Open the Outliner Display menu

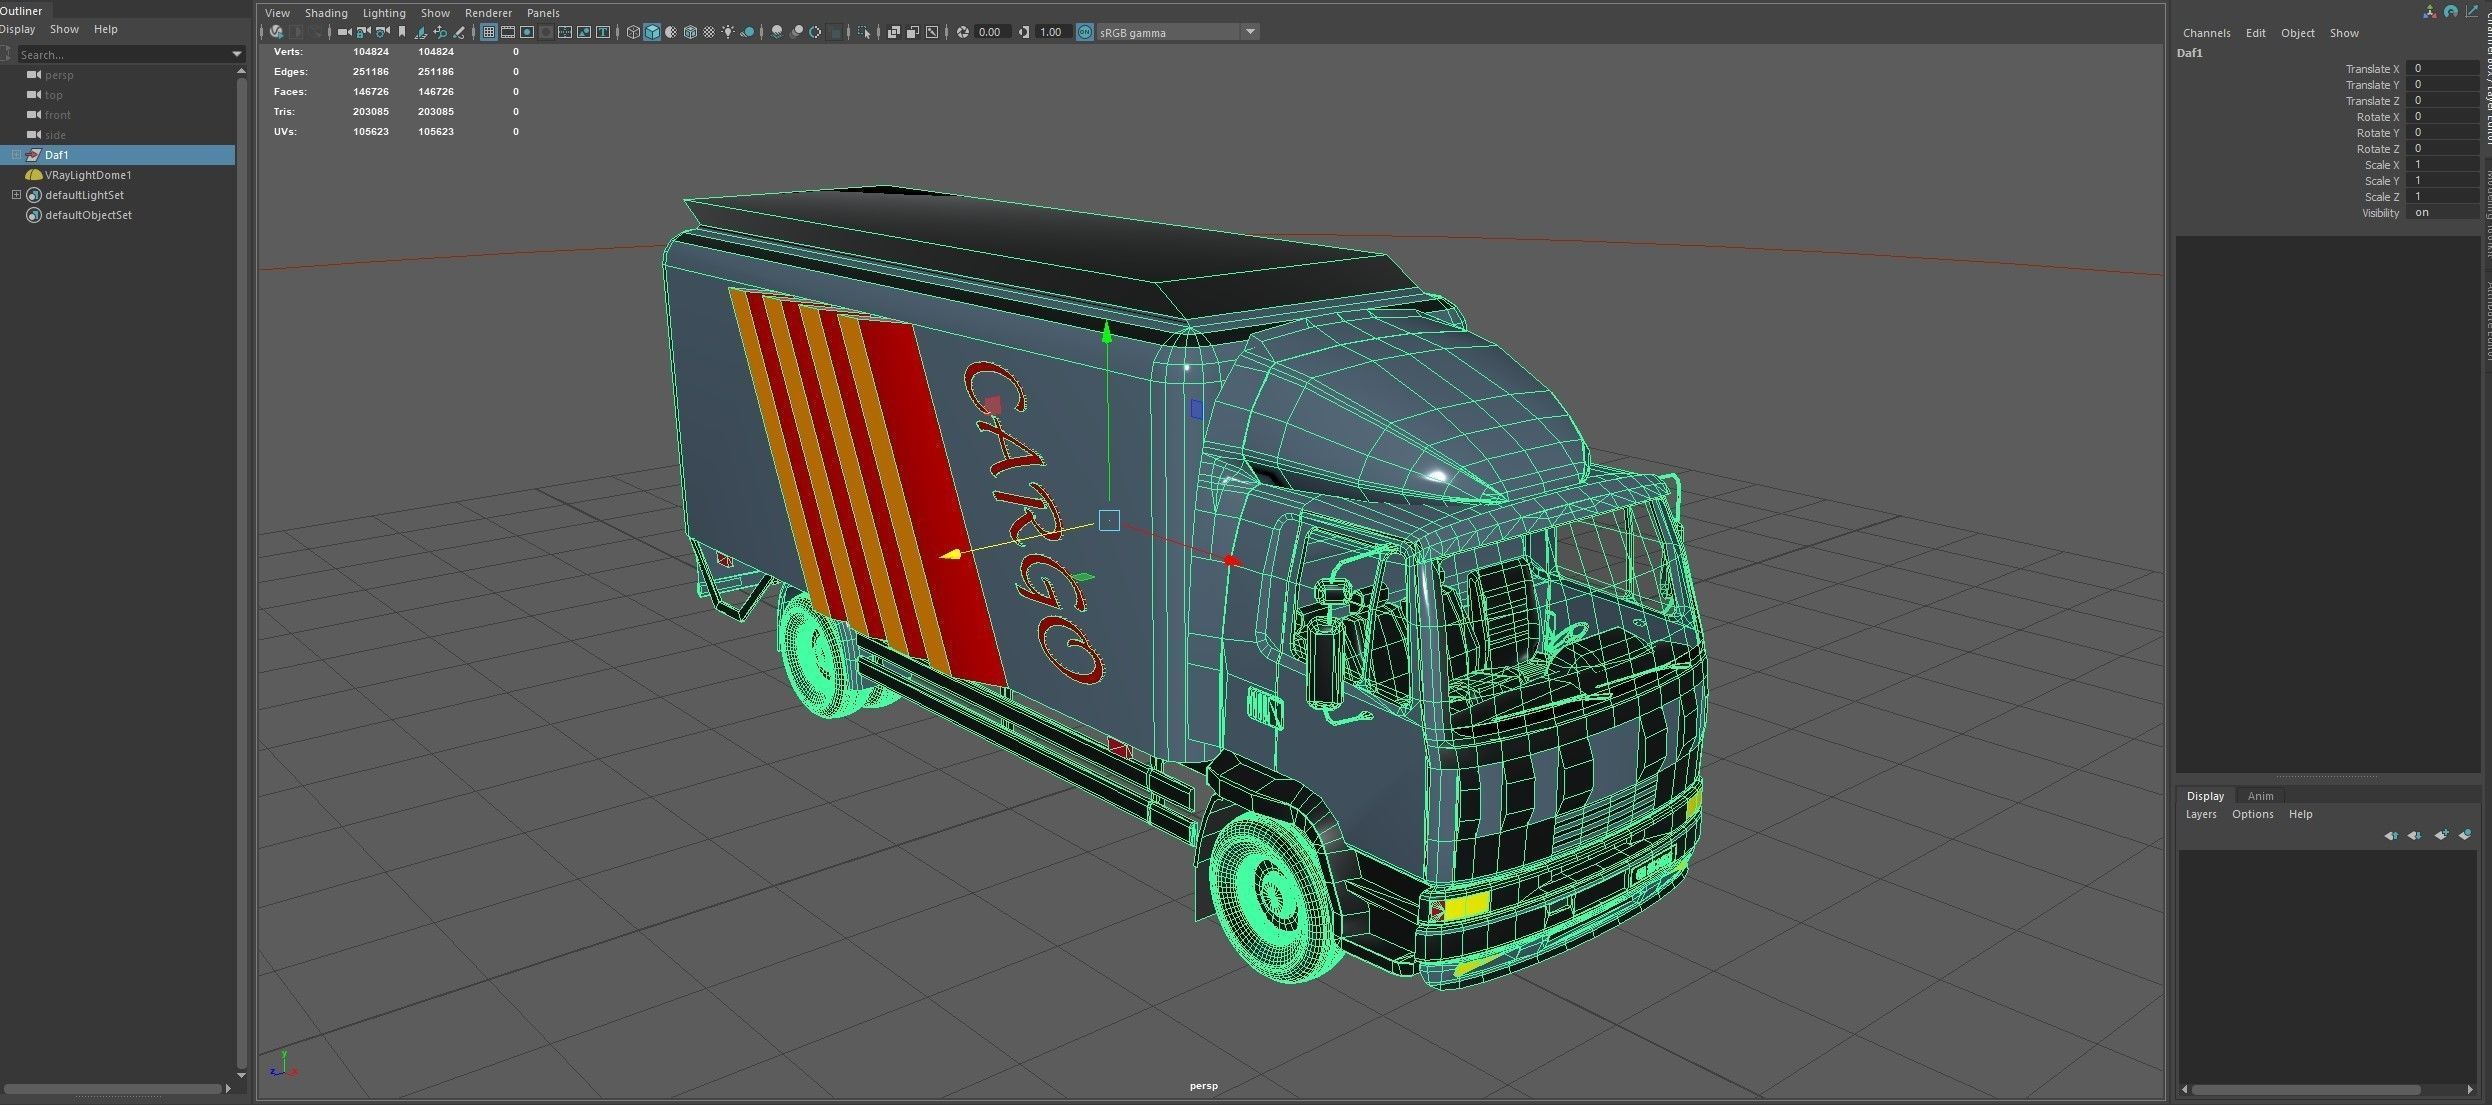tap(17, 29)
